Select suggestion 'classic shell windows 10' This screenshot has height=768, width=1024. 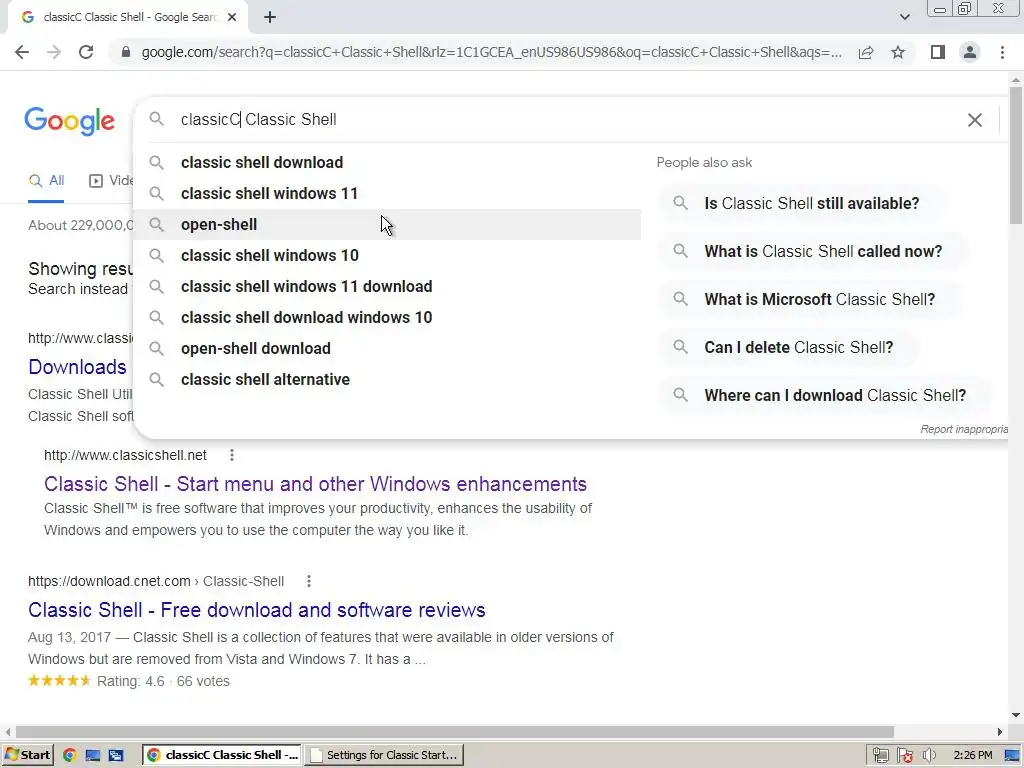click(x=387, y=255)
